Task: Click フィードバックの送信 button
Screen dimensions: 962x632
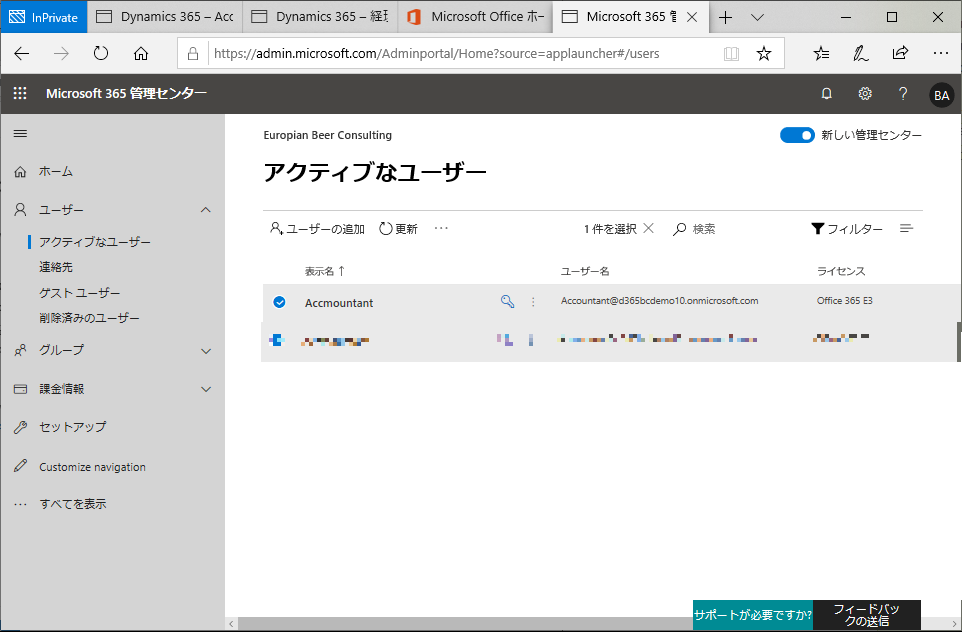Action: (866, 615)
